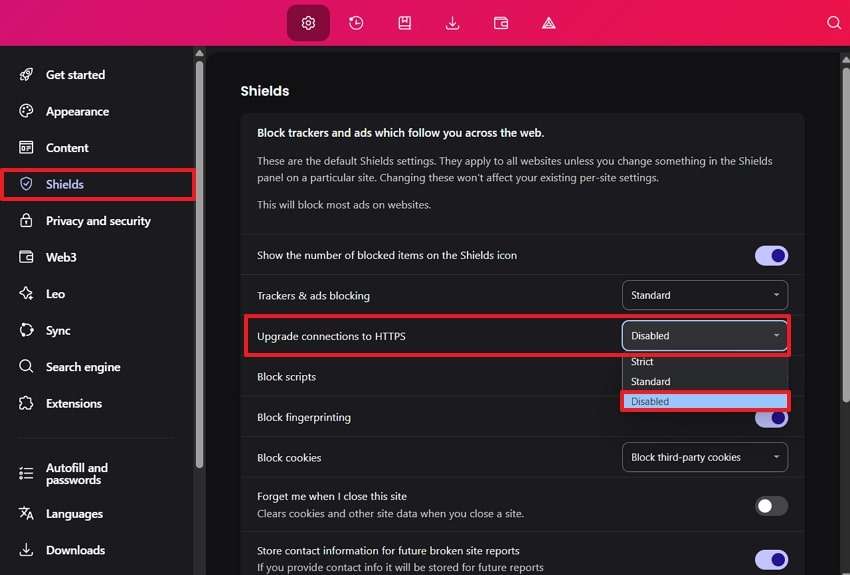Click 'Block trackers and ads which follow you' heading
This screenshot has width=850, height=575.
(x=400, y=133)
